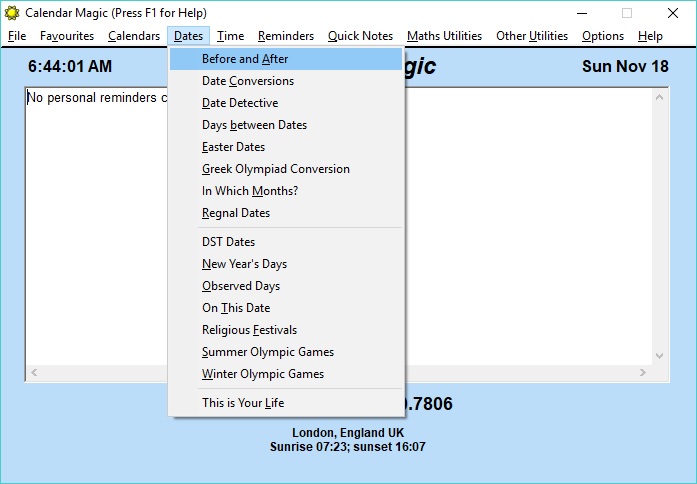Choose On This Date item

[x=236, y=308]
